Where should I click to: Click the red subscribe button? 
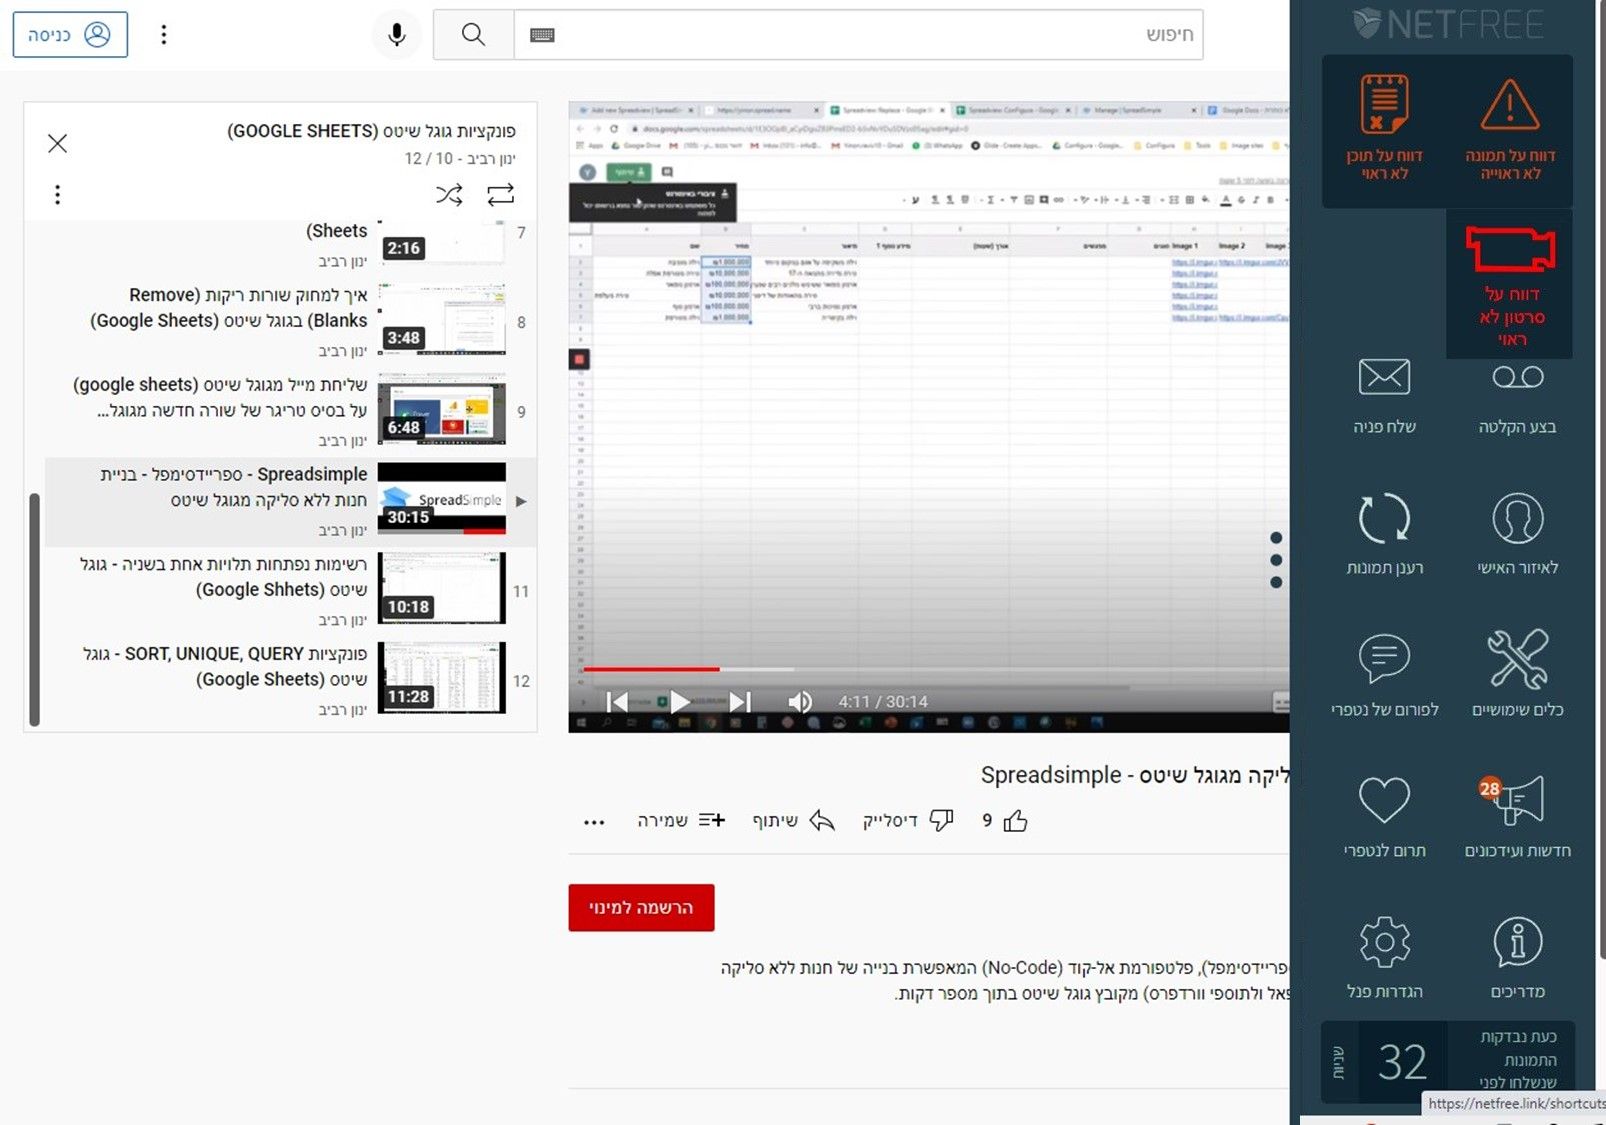click(641, 907)
